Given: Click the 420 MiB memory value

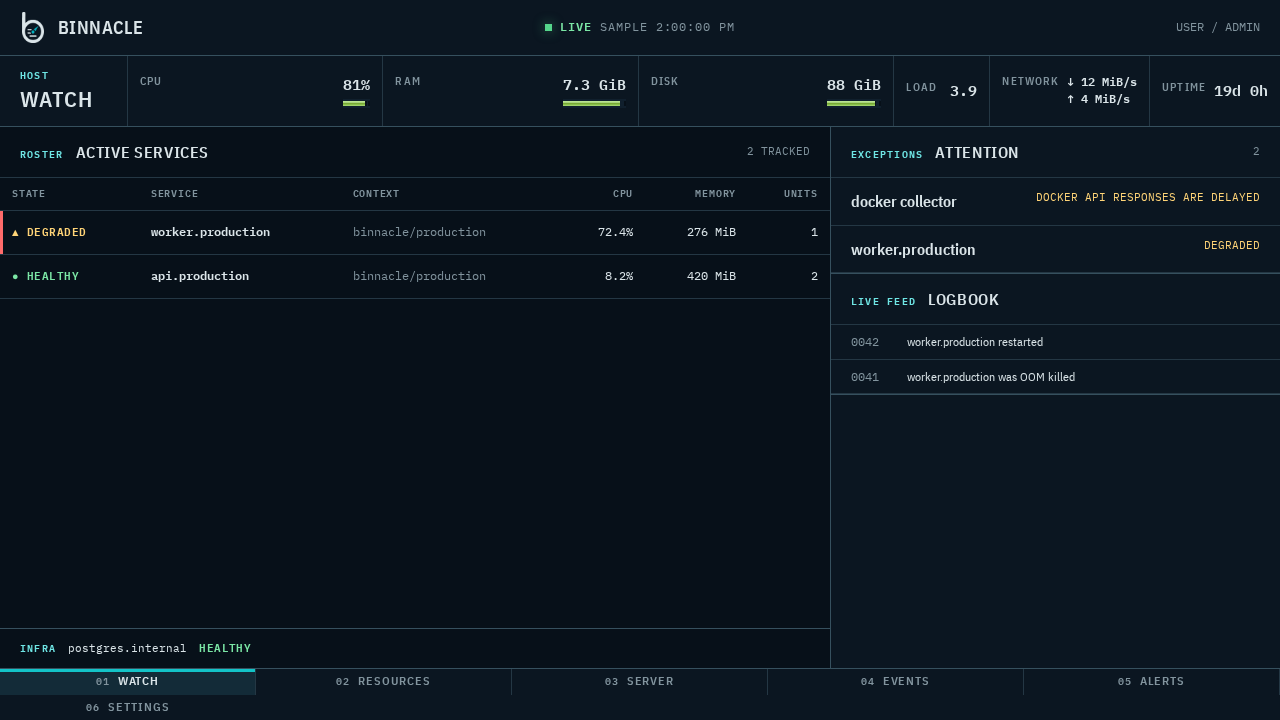Looking at the screenshot, I should click(x=711, y=277).
